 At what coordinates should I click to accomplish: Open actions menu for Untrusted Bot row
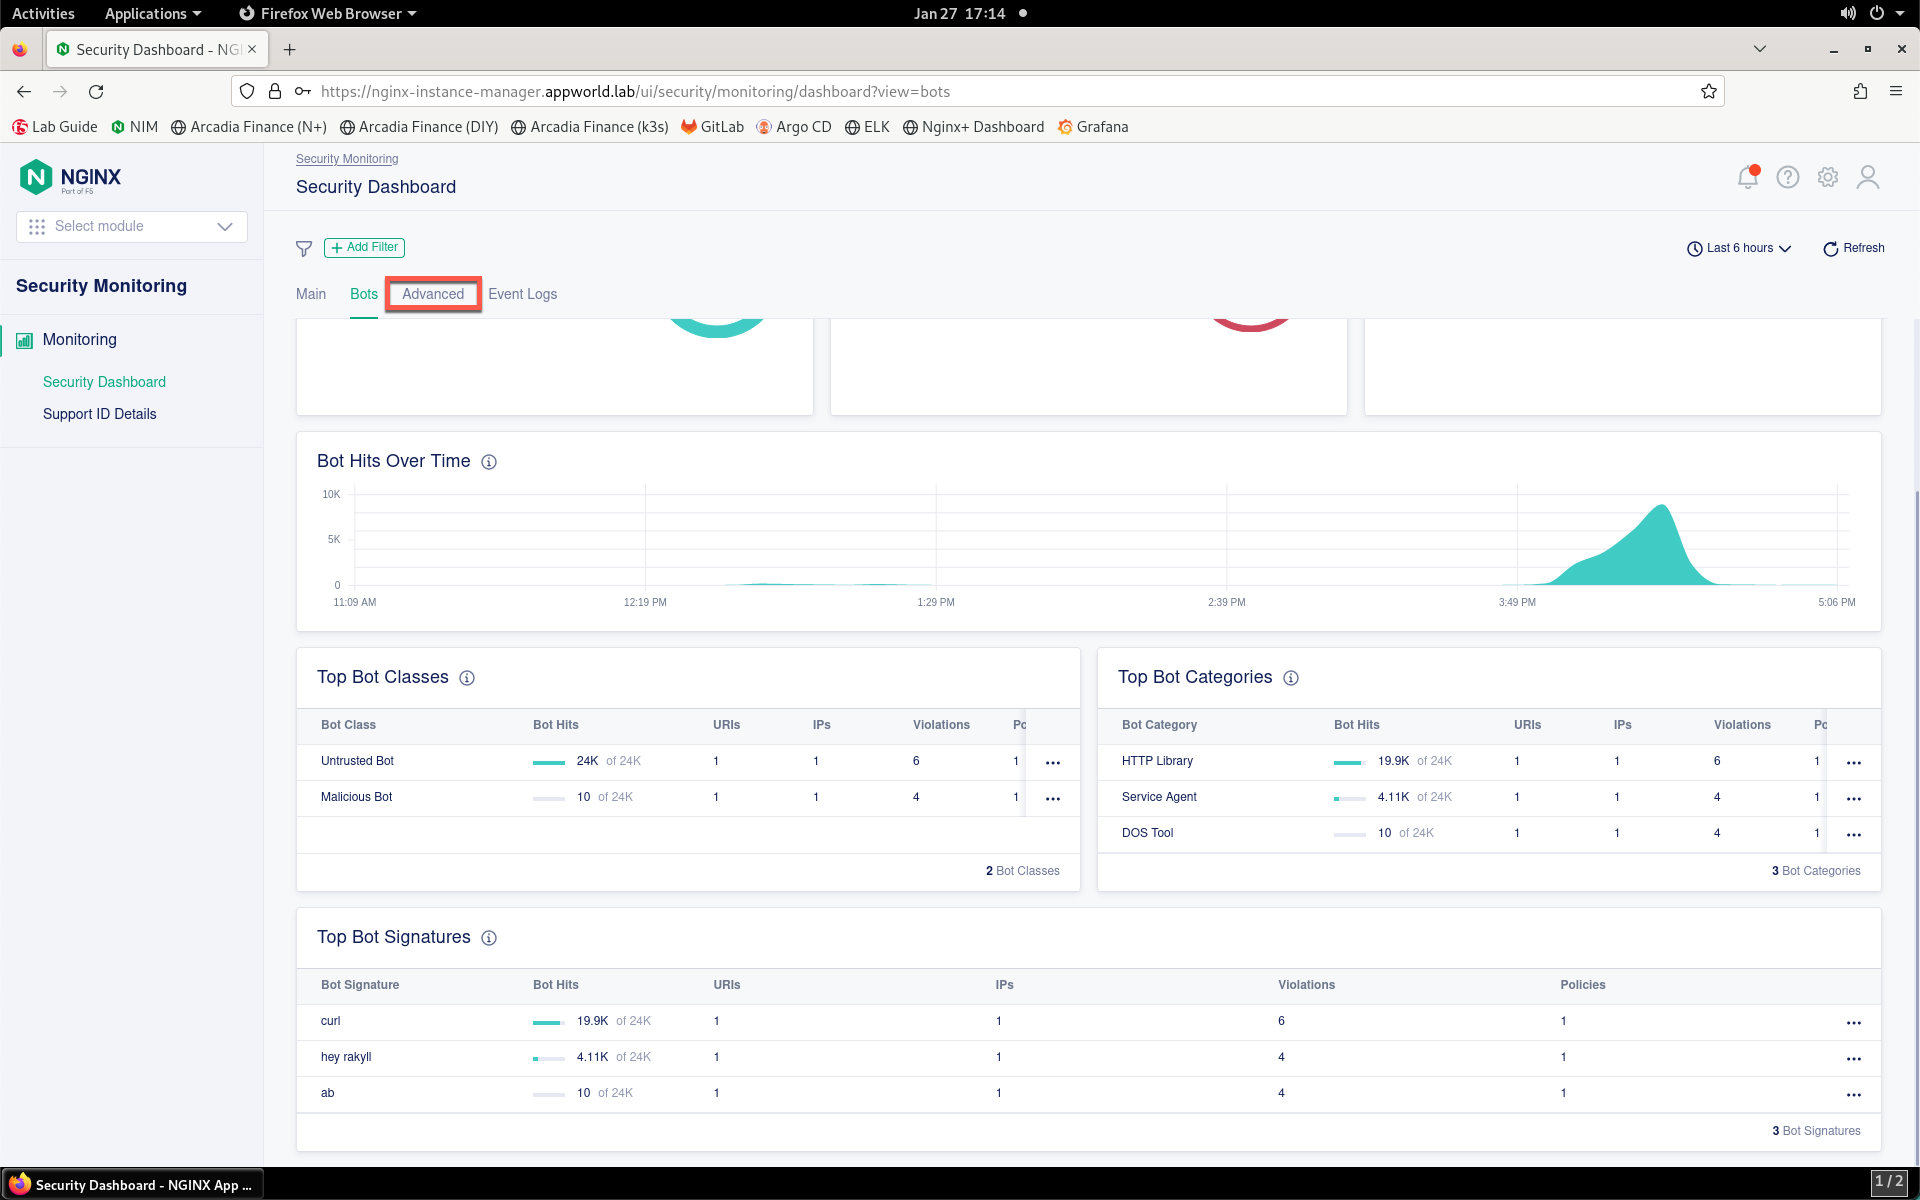[x=1053, y=763]
